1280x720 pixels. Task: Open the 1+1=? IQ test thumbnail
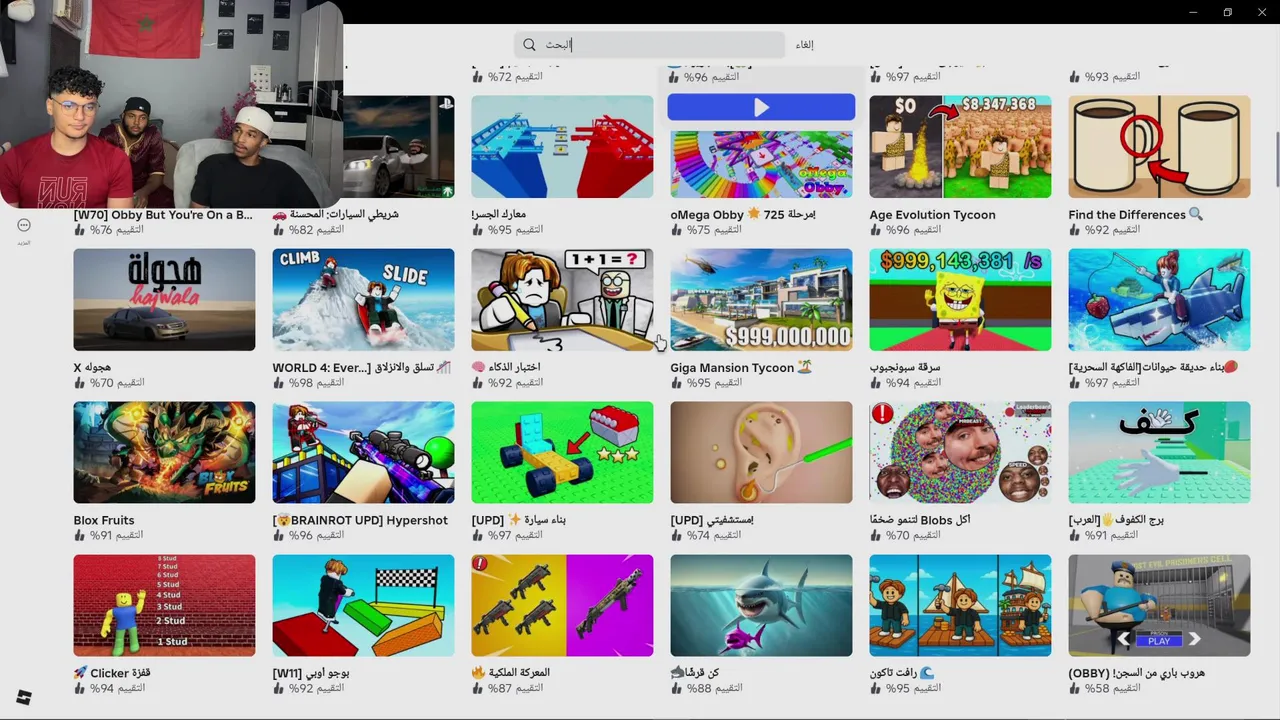(x=562, y=300)
